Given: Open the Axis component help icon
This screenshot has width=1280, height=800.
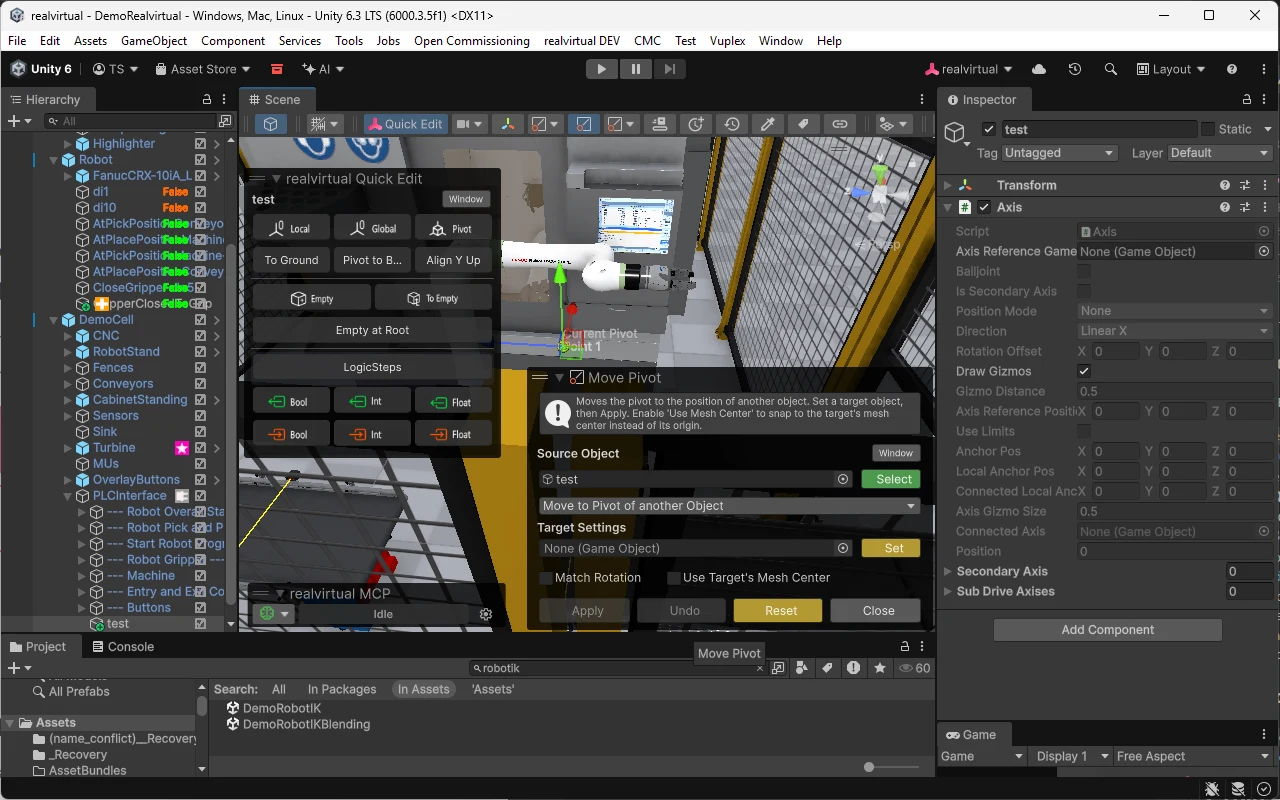Looking at the screenshot, I should coord(1225,207).
